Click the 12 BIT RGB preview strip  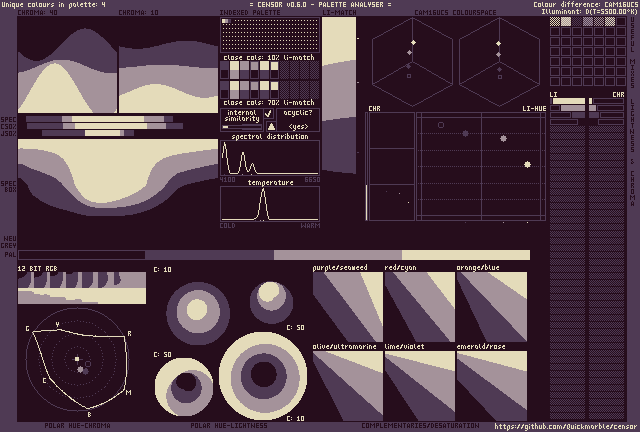(x=82, y=288)
